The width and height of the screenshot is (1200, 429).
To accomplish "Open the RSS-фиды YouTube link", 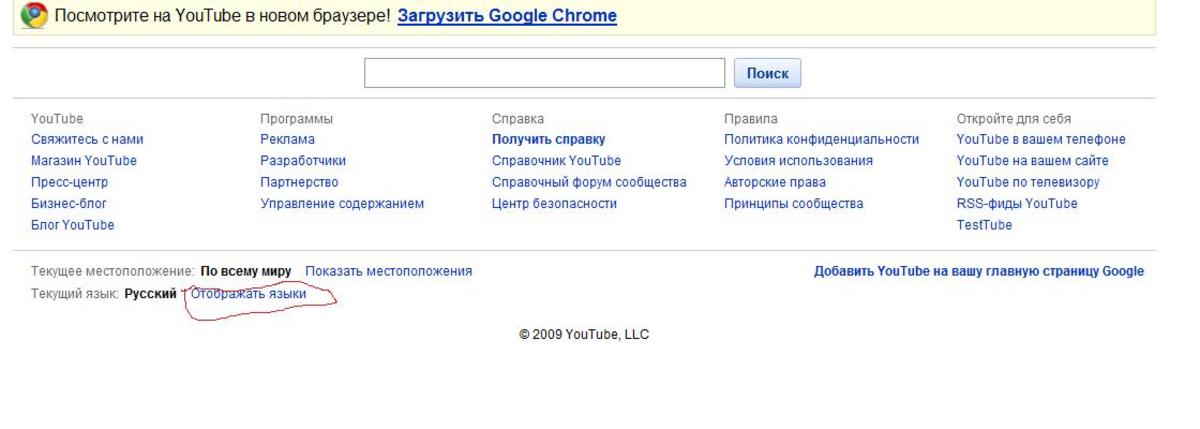I will pos(1017,204).
